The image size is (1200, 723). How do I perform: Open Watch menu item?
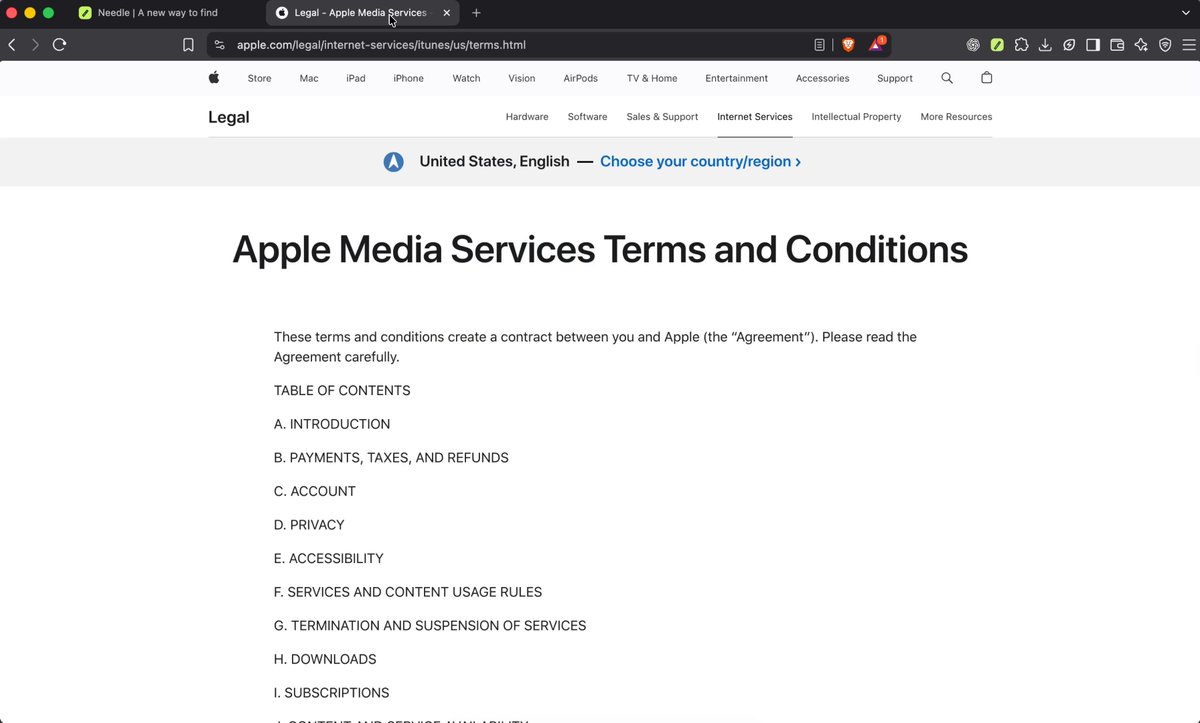click(x=466, y=78)
